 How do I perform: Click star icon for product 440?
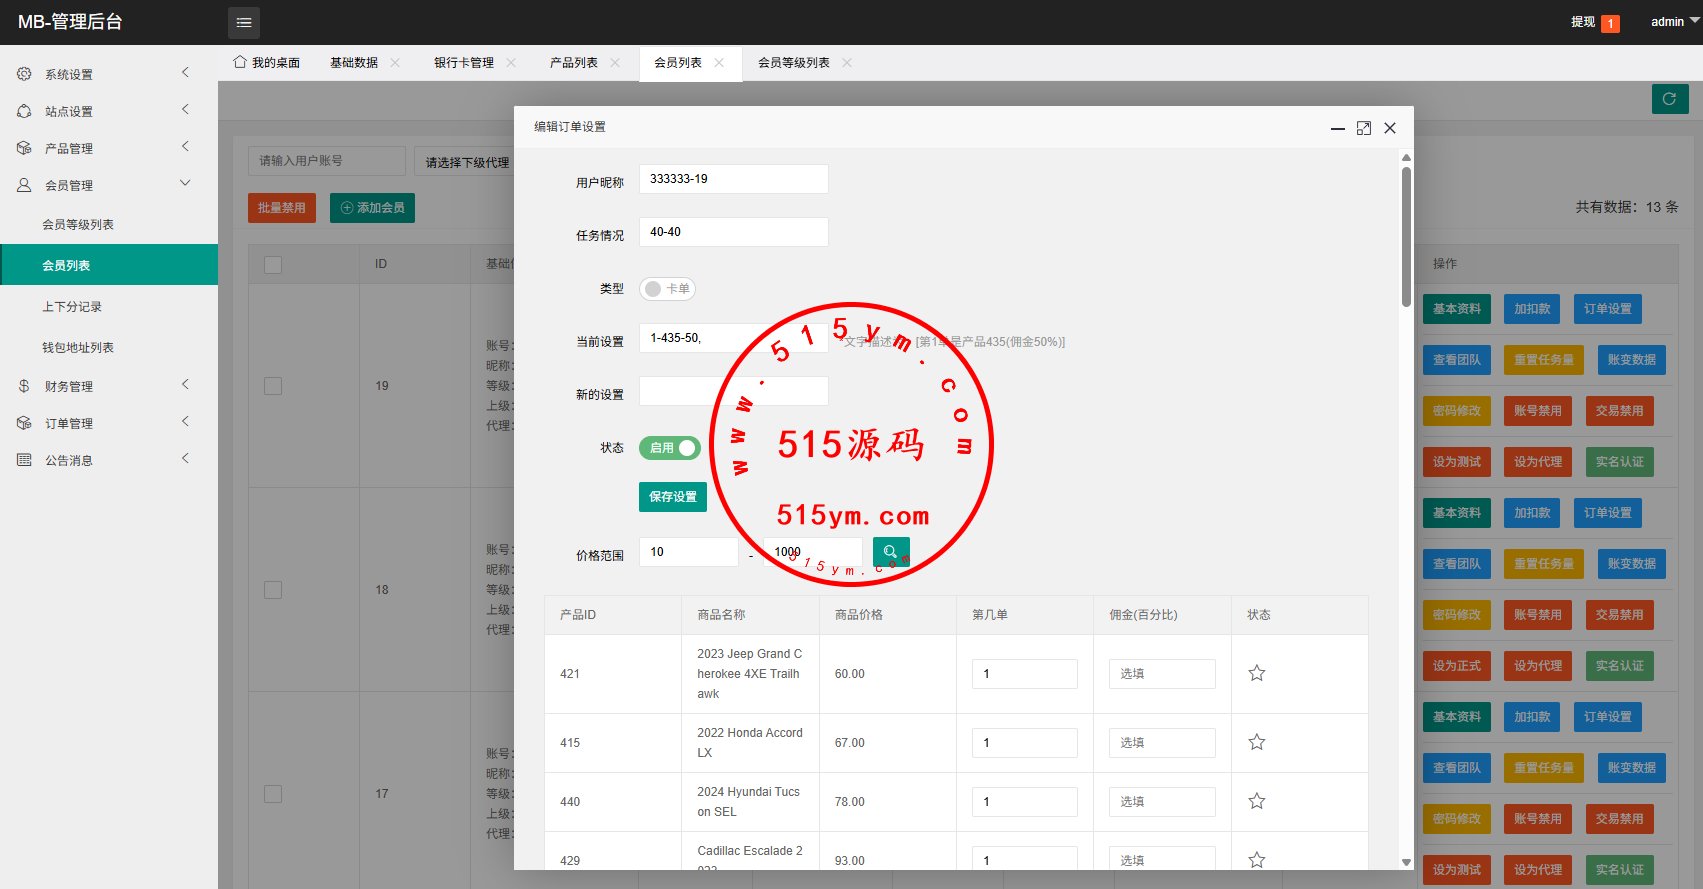pos(1257,801)
